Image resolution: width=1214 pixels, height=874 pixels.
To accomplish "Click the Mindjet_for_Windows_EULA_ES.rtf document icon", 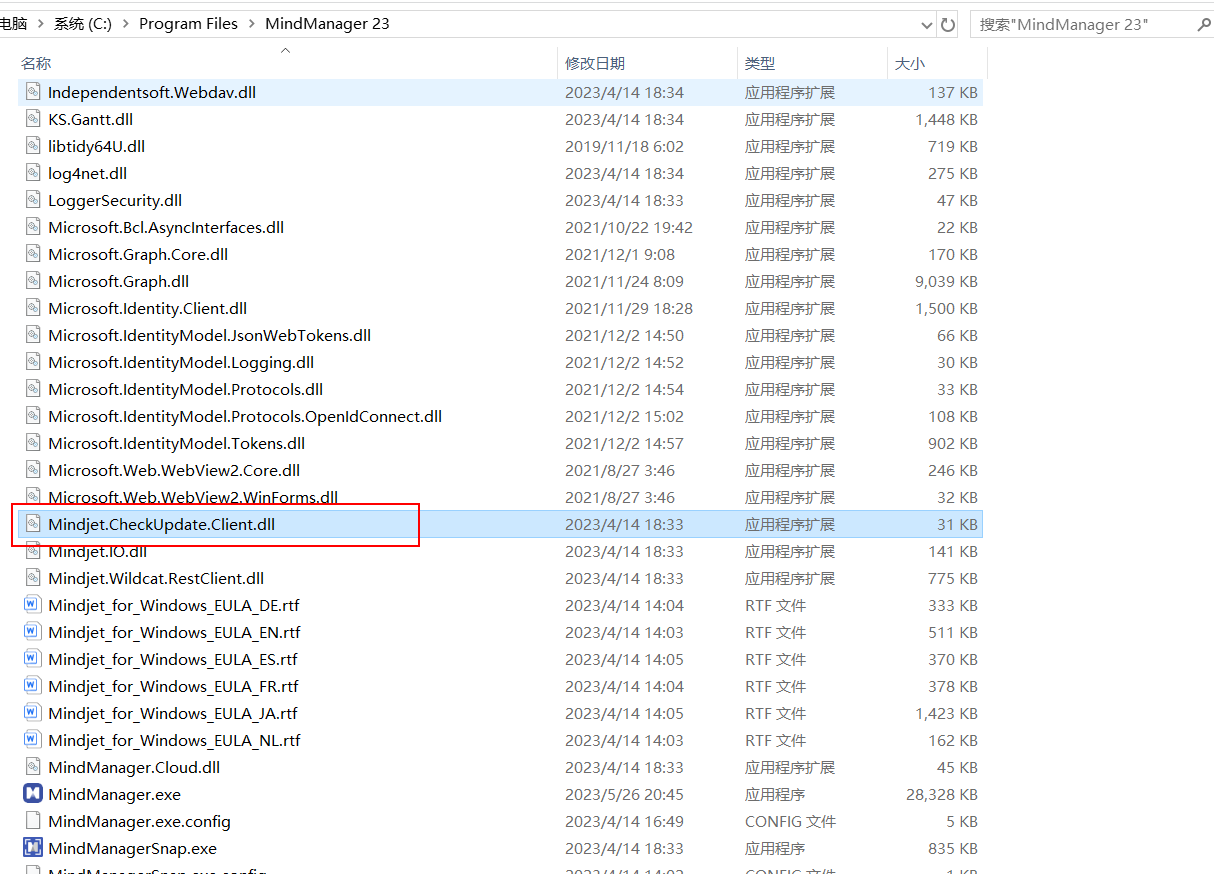I will point(33,659).
